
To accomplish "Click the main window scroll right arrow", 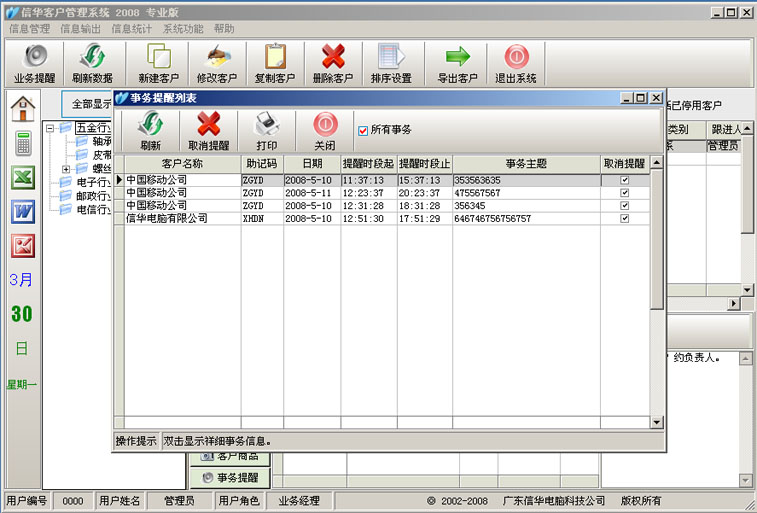I will (x=733, y=304).
